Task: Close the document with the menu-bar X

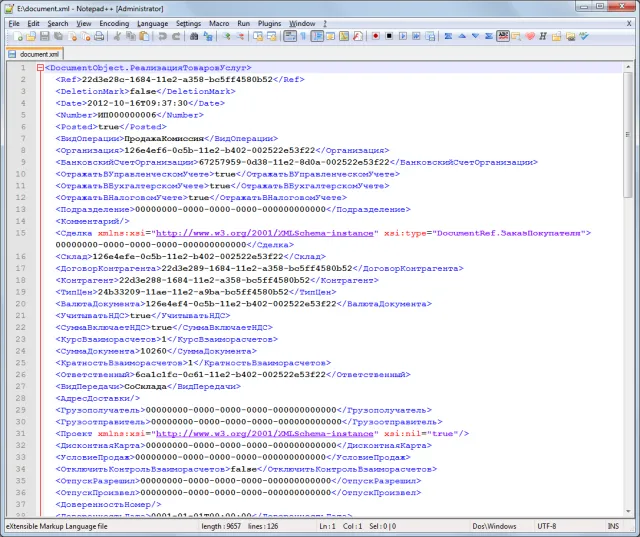Action: [x=629, y=24]
